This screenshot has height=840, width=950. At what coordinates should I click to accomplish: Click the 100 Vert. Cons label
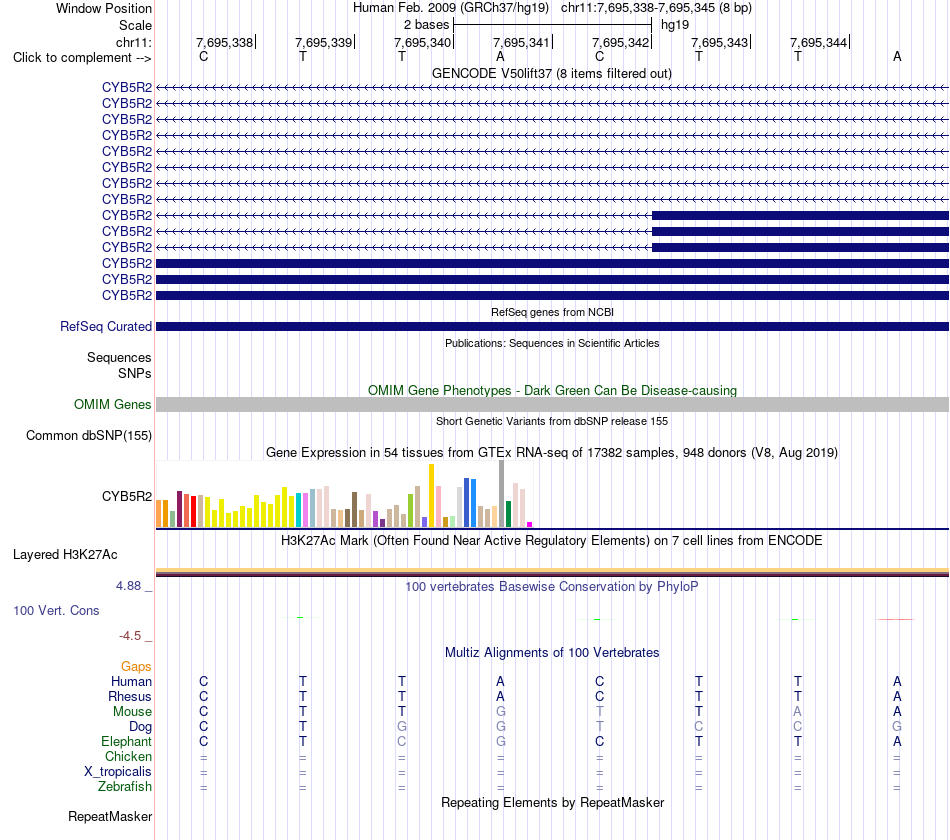click(56, 610)
